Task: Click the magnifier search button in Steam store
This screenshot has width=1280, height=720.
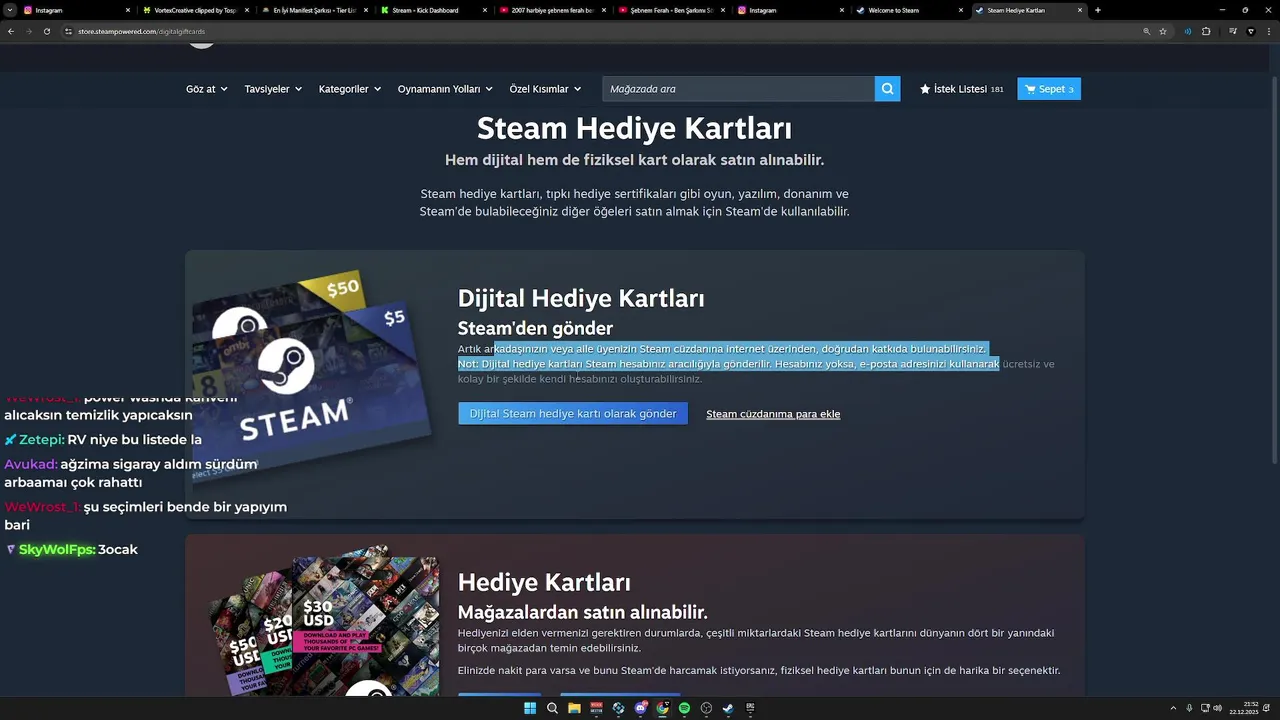Action: (887, 89)
